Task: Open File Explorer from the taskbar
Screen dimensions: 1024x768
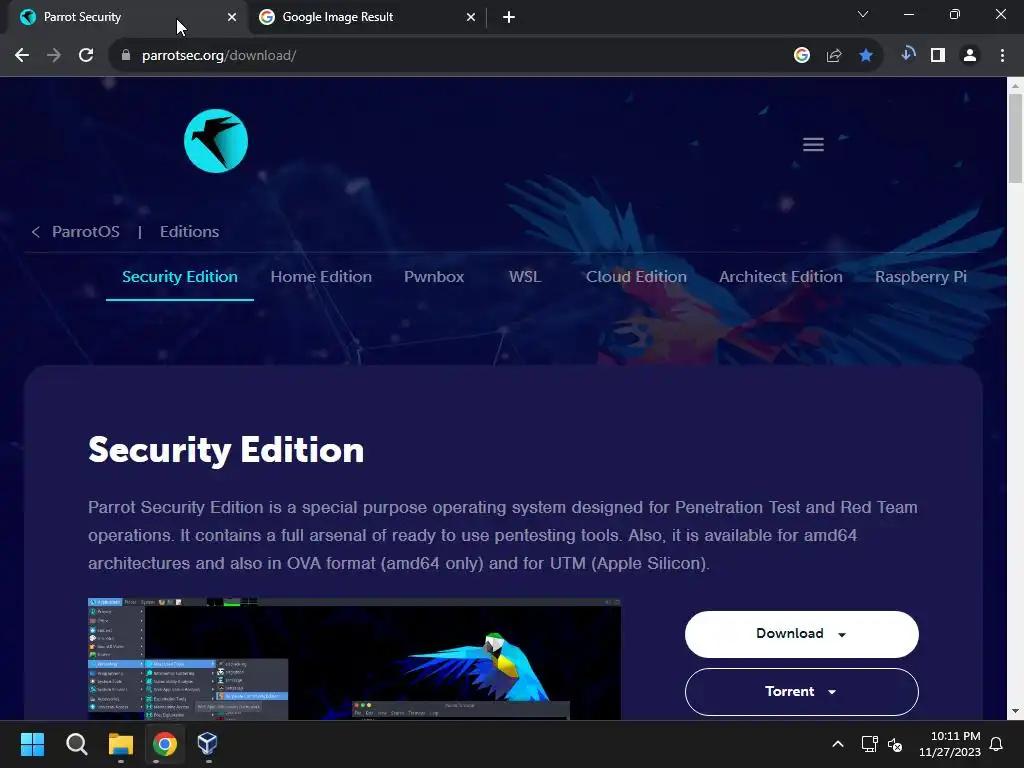Action: coord(121,744)
